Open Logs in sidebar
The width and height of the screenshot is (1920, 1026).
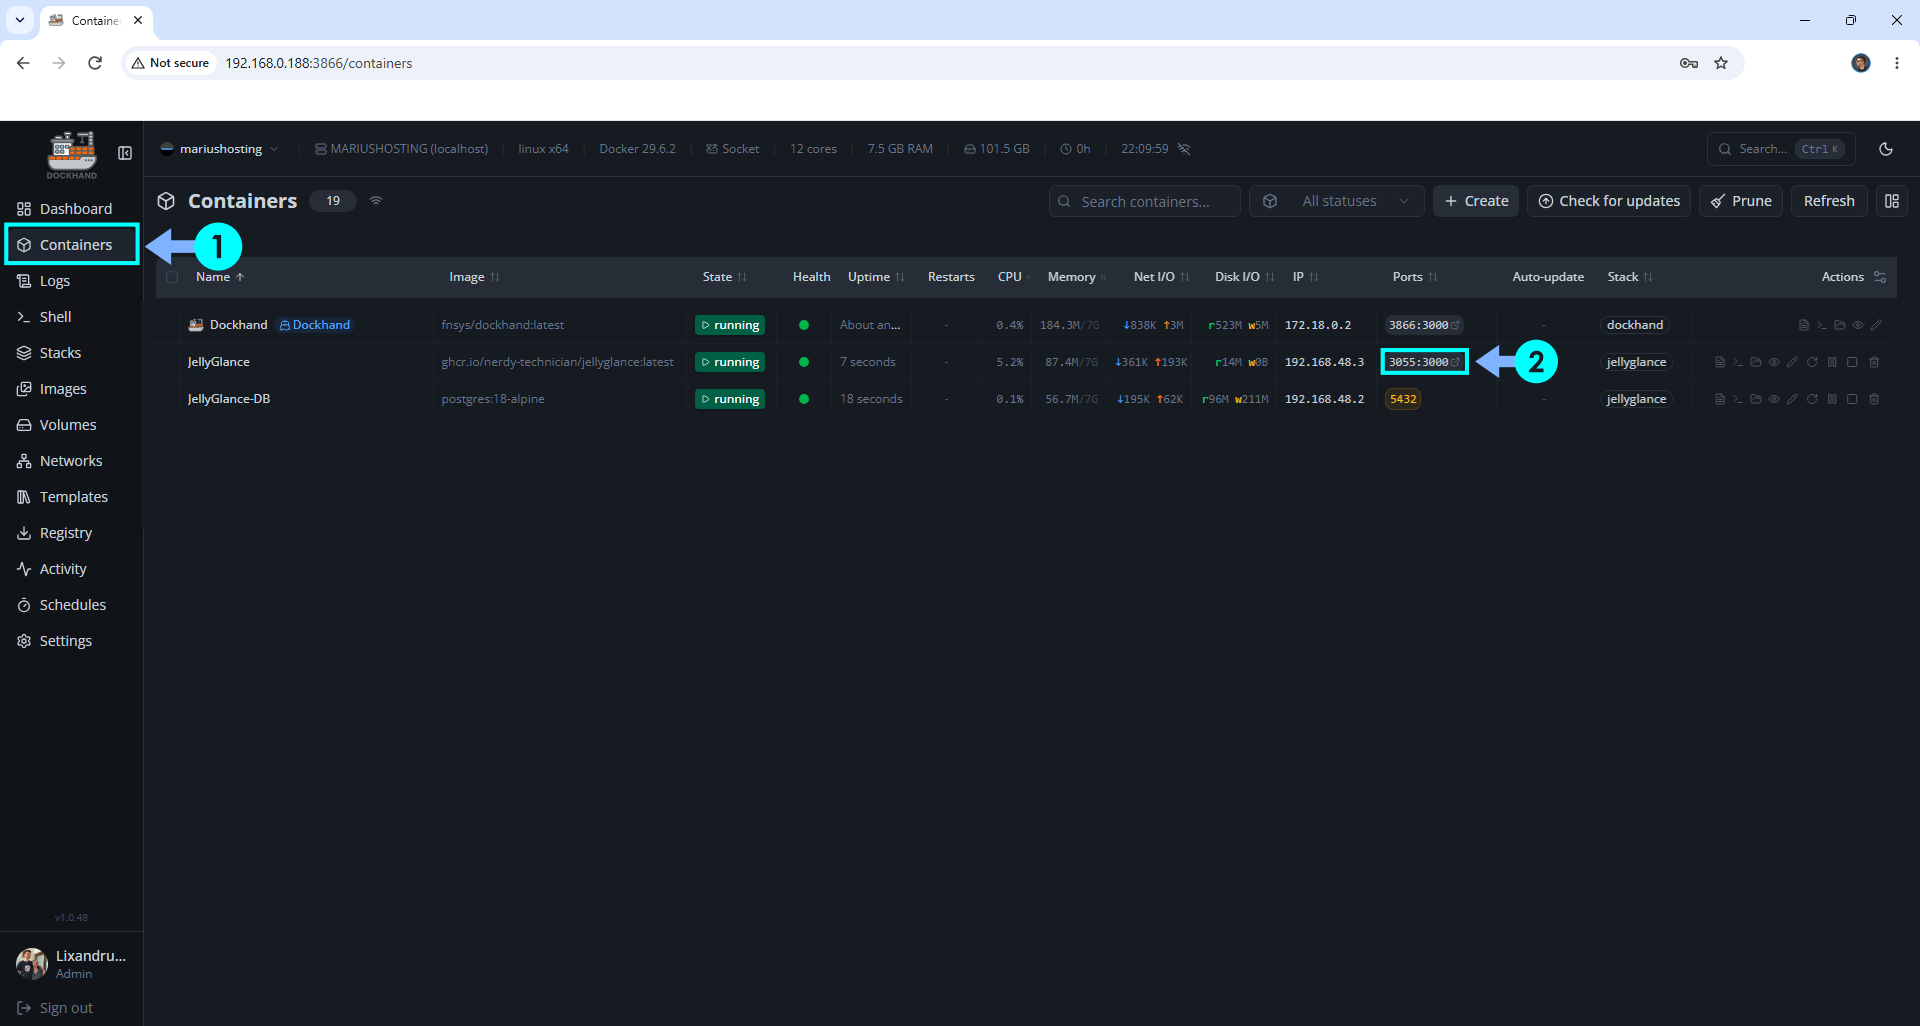point(71,281)
